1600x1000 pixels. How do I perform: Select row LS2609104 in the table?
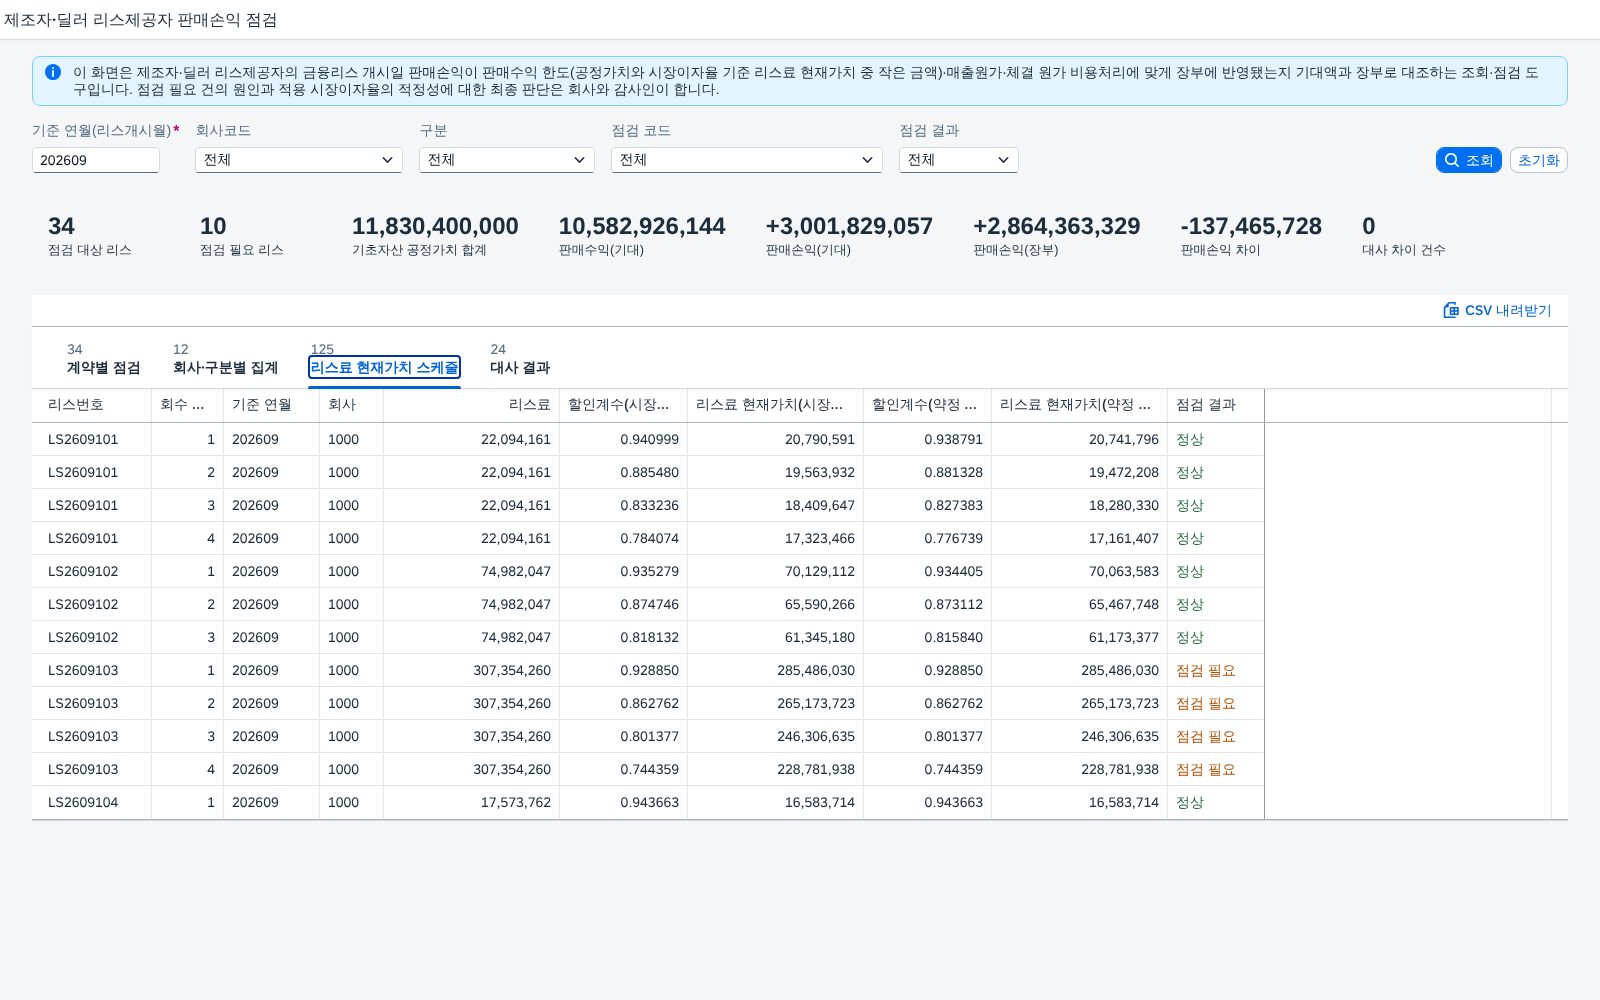coord(648,802)
